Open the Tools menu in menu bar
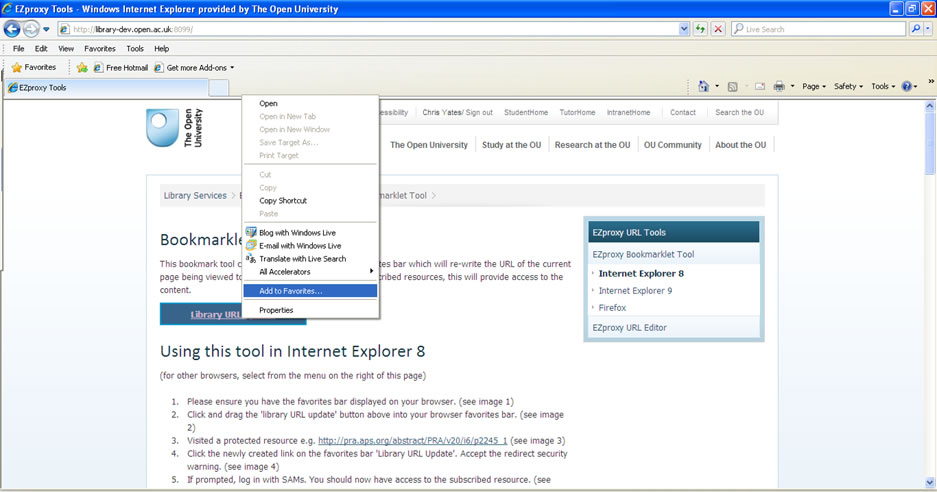The height and width of the screenshot is (492, 937). pos(135,48)
